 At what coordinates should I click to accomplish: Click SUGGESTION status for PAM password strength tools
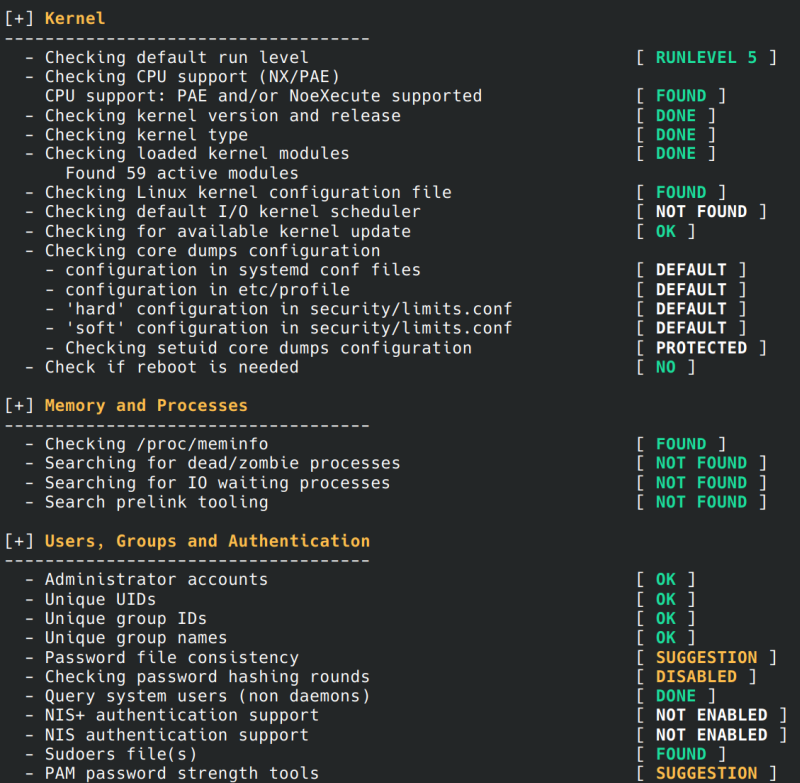click(x=706, y=773)
